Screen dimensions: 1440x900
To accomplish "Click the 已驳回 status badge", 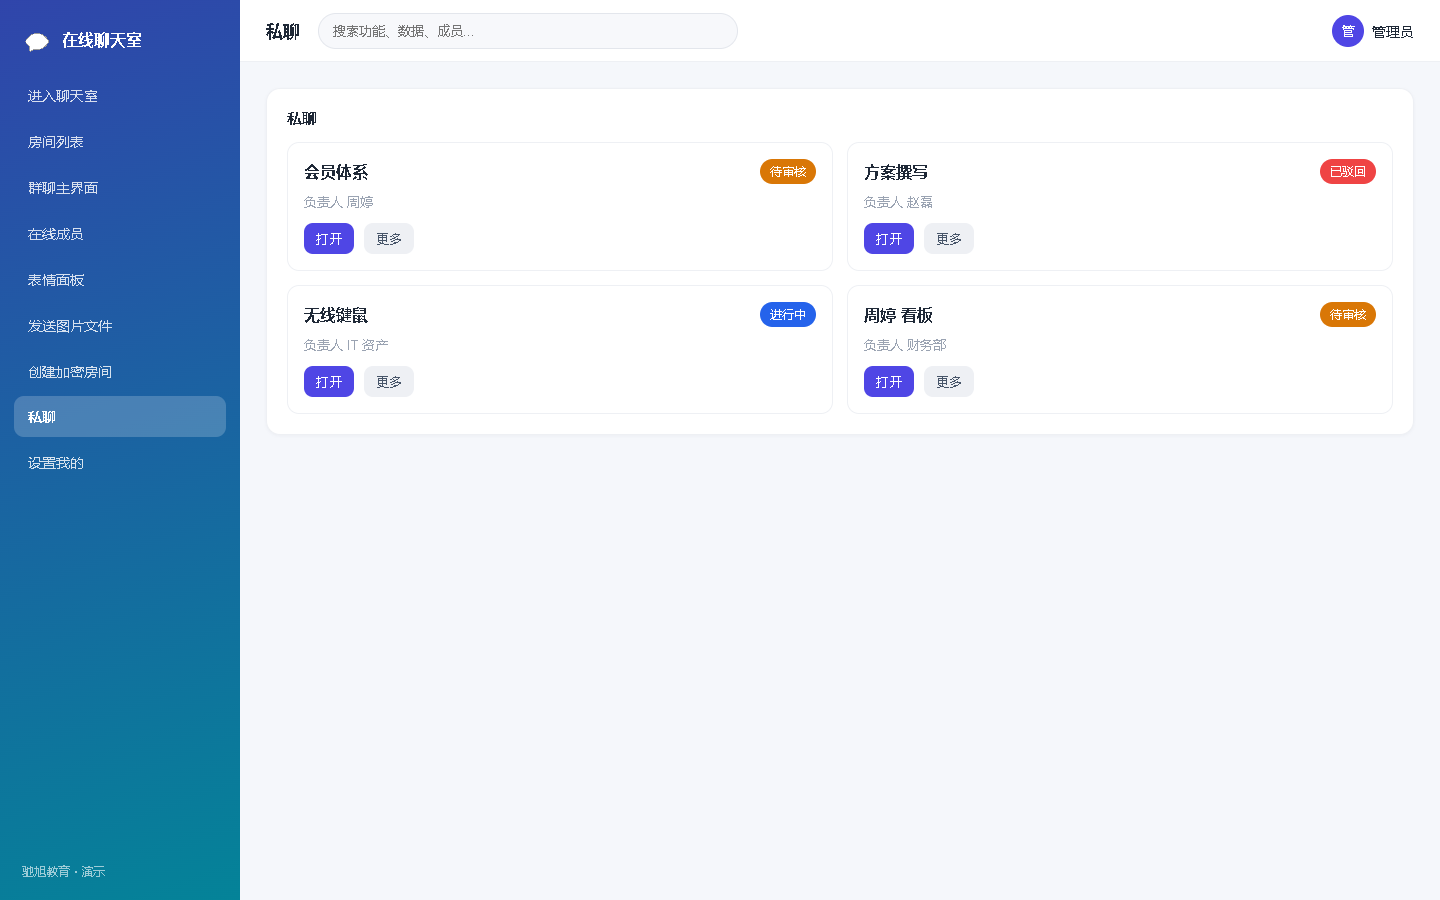I will pyautogui.click(x=1348, y=172).
